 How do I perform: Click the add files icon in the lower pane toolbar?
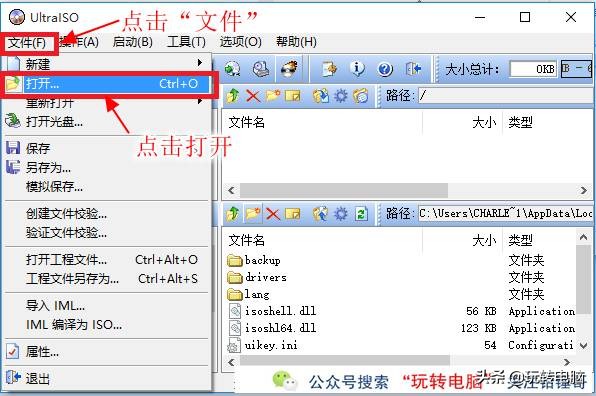(x=320, y=214)
